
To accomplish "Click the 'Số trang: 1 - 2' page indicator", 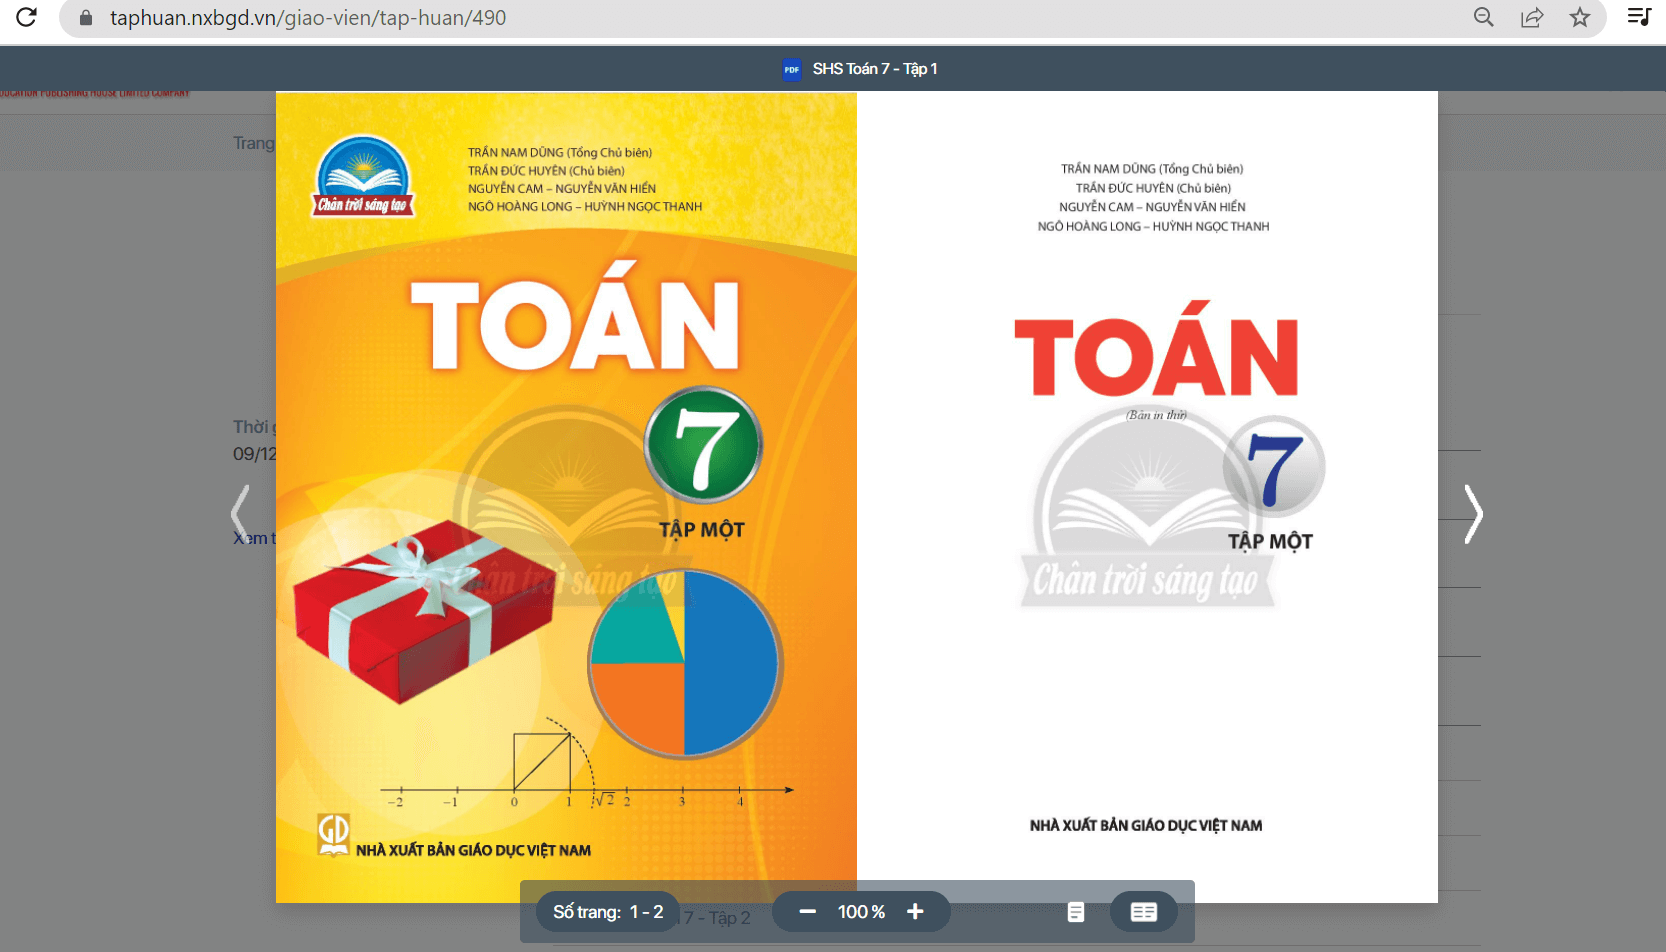I will click(608, 912).
